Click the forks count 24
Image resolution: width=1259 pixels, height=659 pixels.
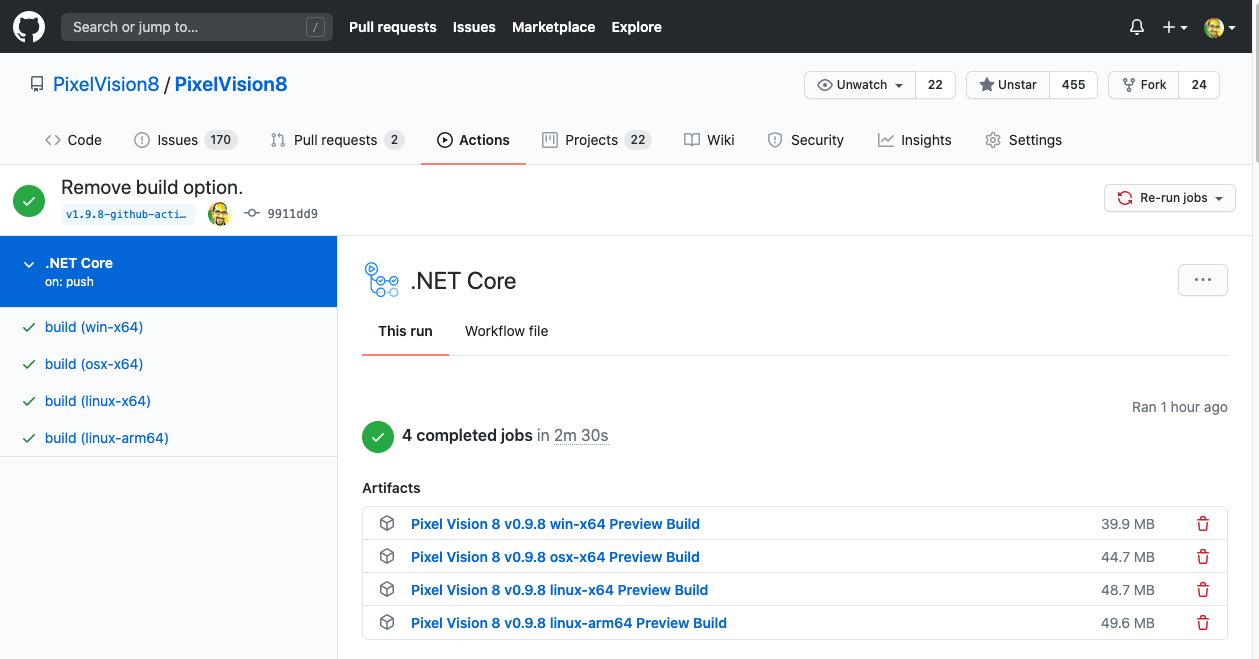point(1199,85)
